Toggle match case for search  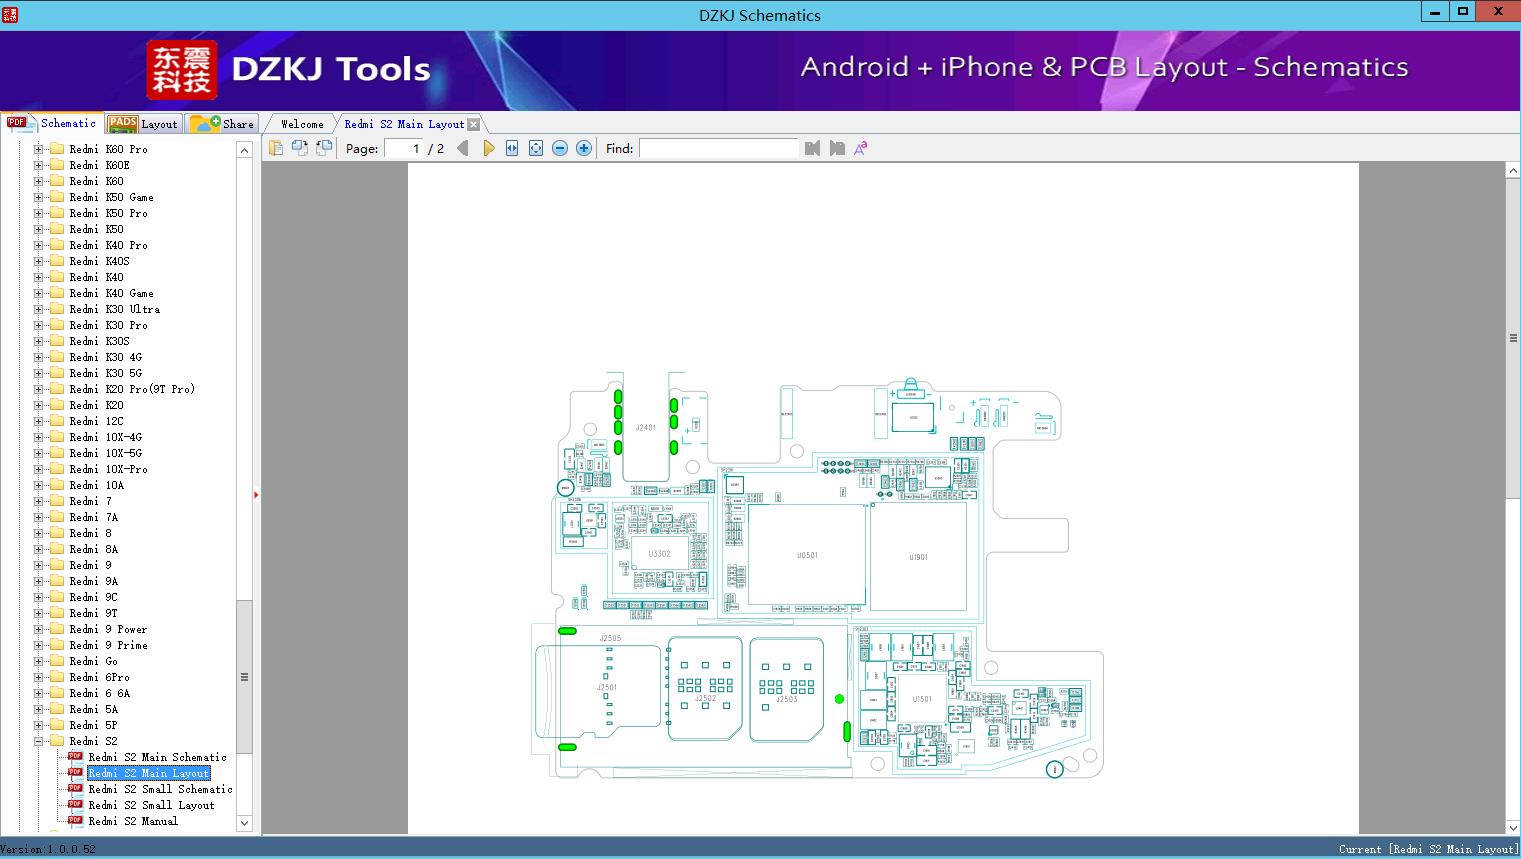tap(861, 148)
